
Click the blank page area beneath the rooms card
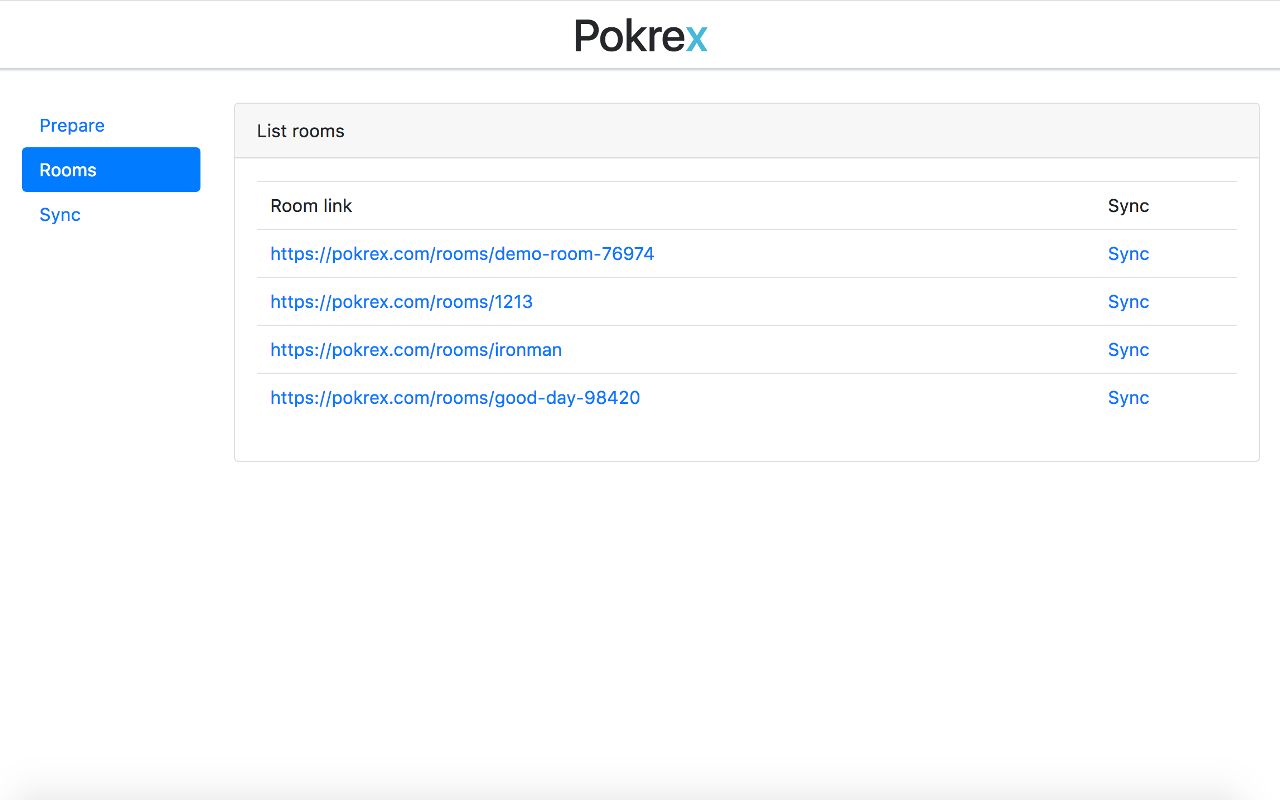point(747,620)
